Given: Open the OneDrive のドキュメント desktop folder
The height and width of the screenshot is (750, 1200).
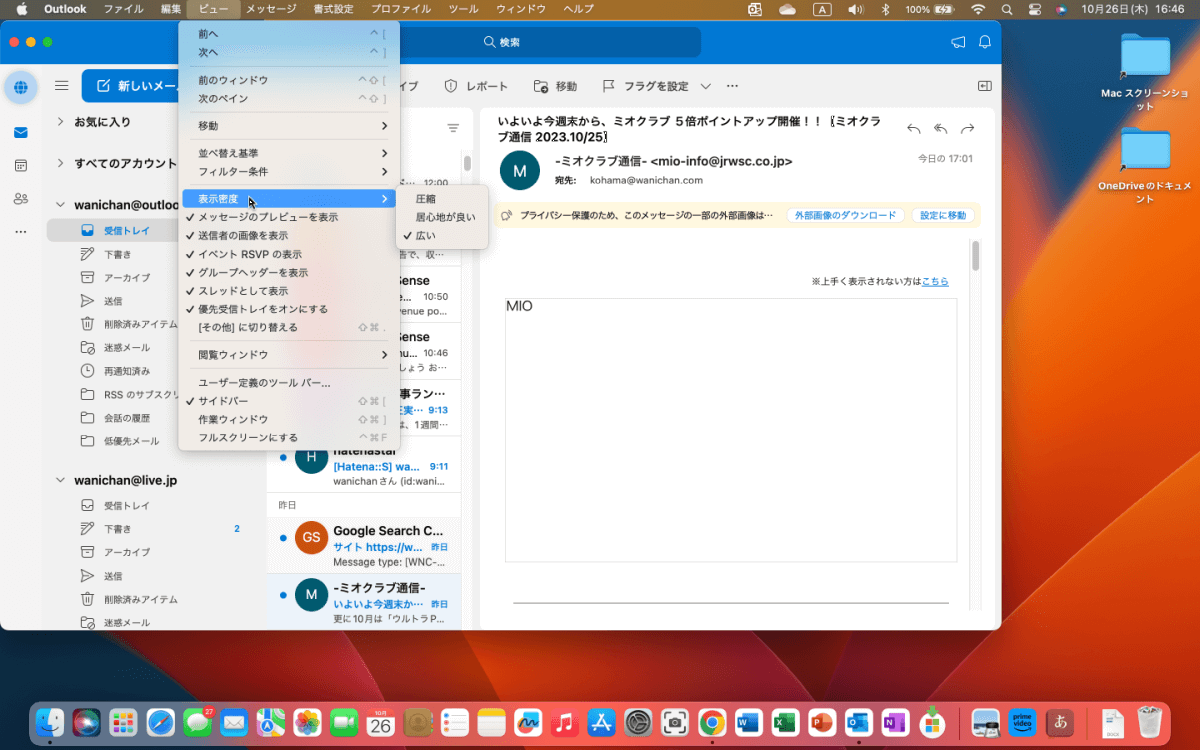Looking at the screenshot, I should point(1145,165).
